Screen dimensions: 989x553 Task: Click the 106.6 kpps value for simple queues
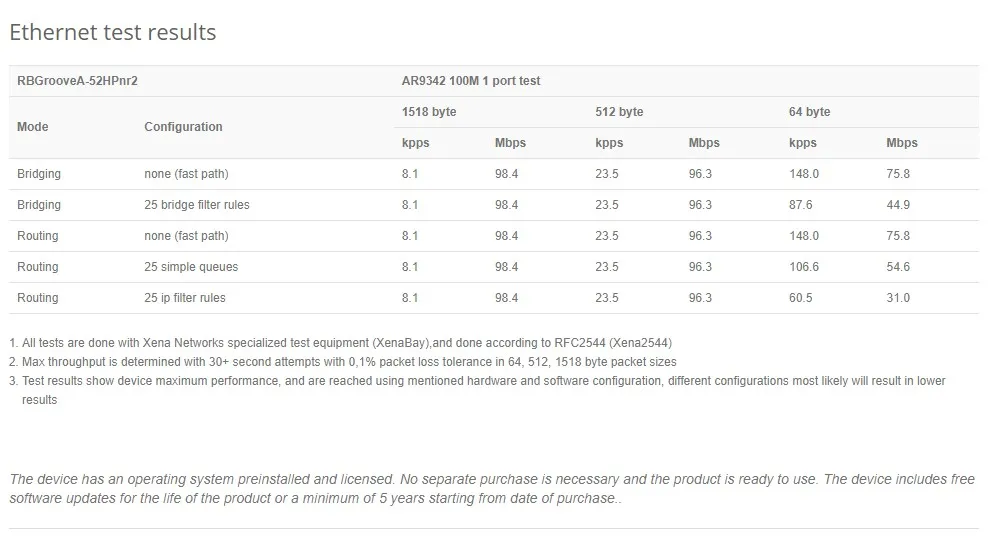804,267
